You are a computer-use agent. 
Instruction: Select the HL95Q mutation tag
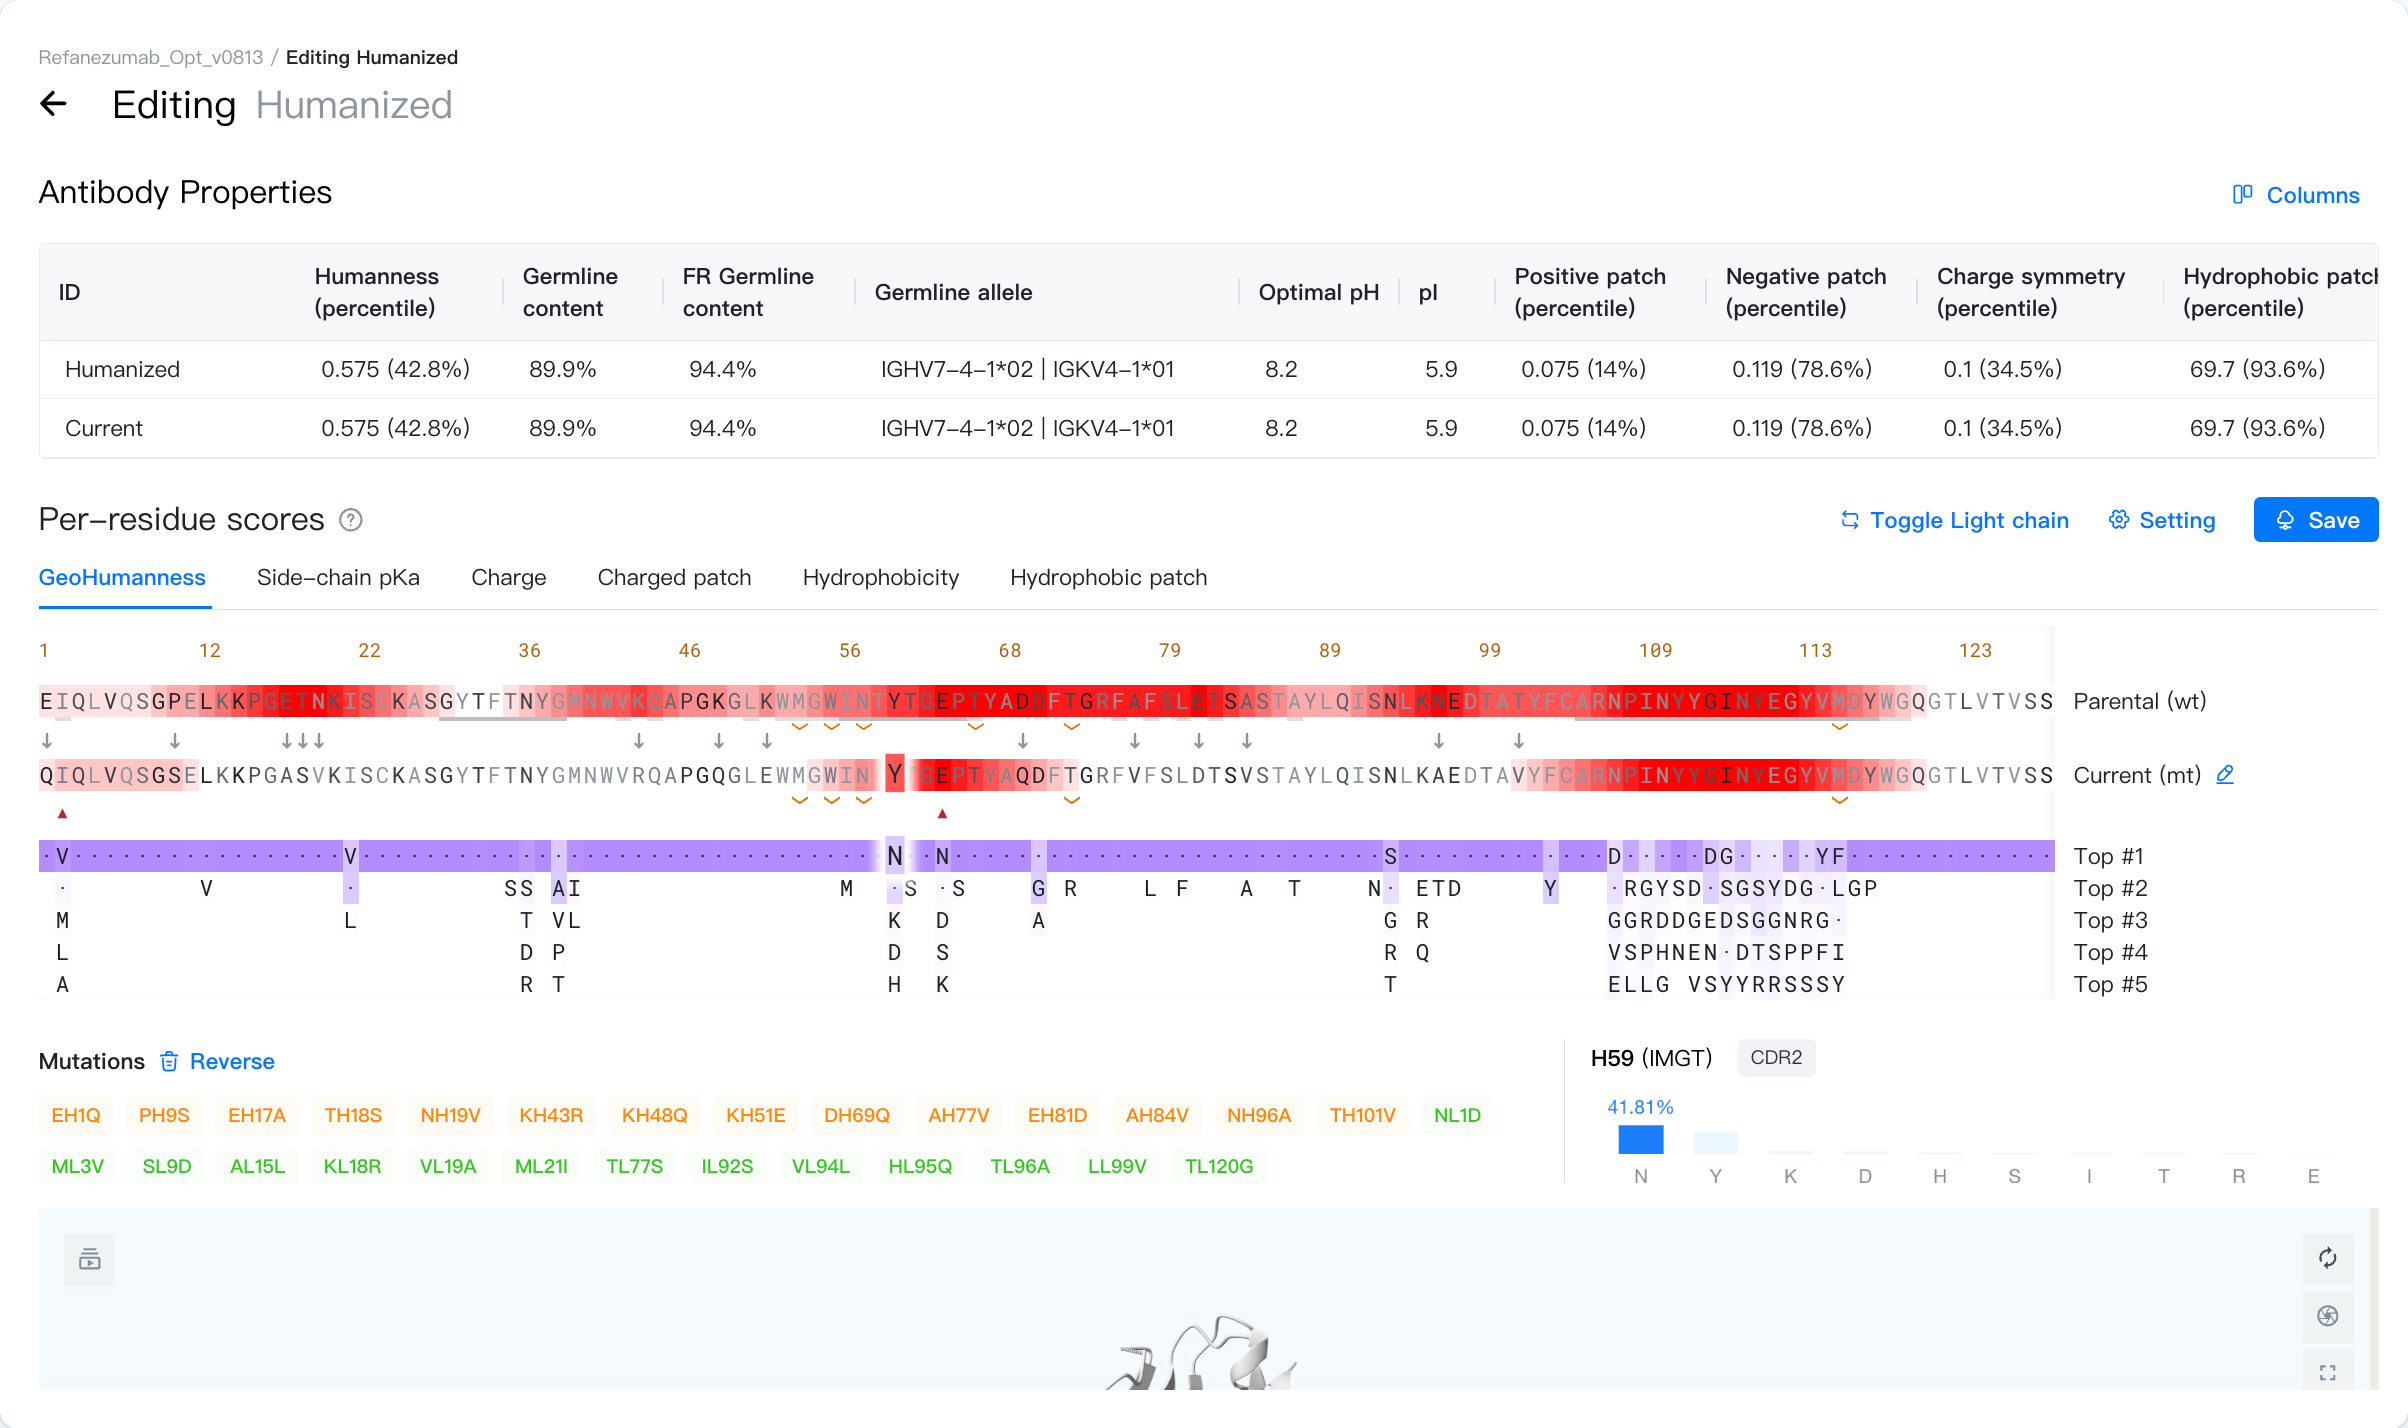coord(920,1166)
